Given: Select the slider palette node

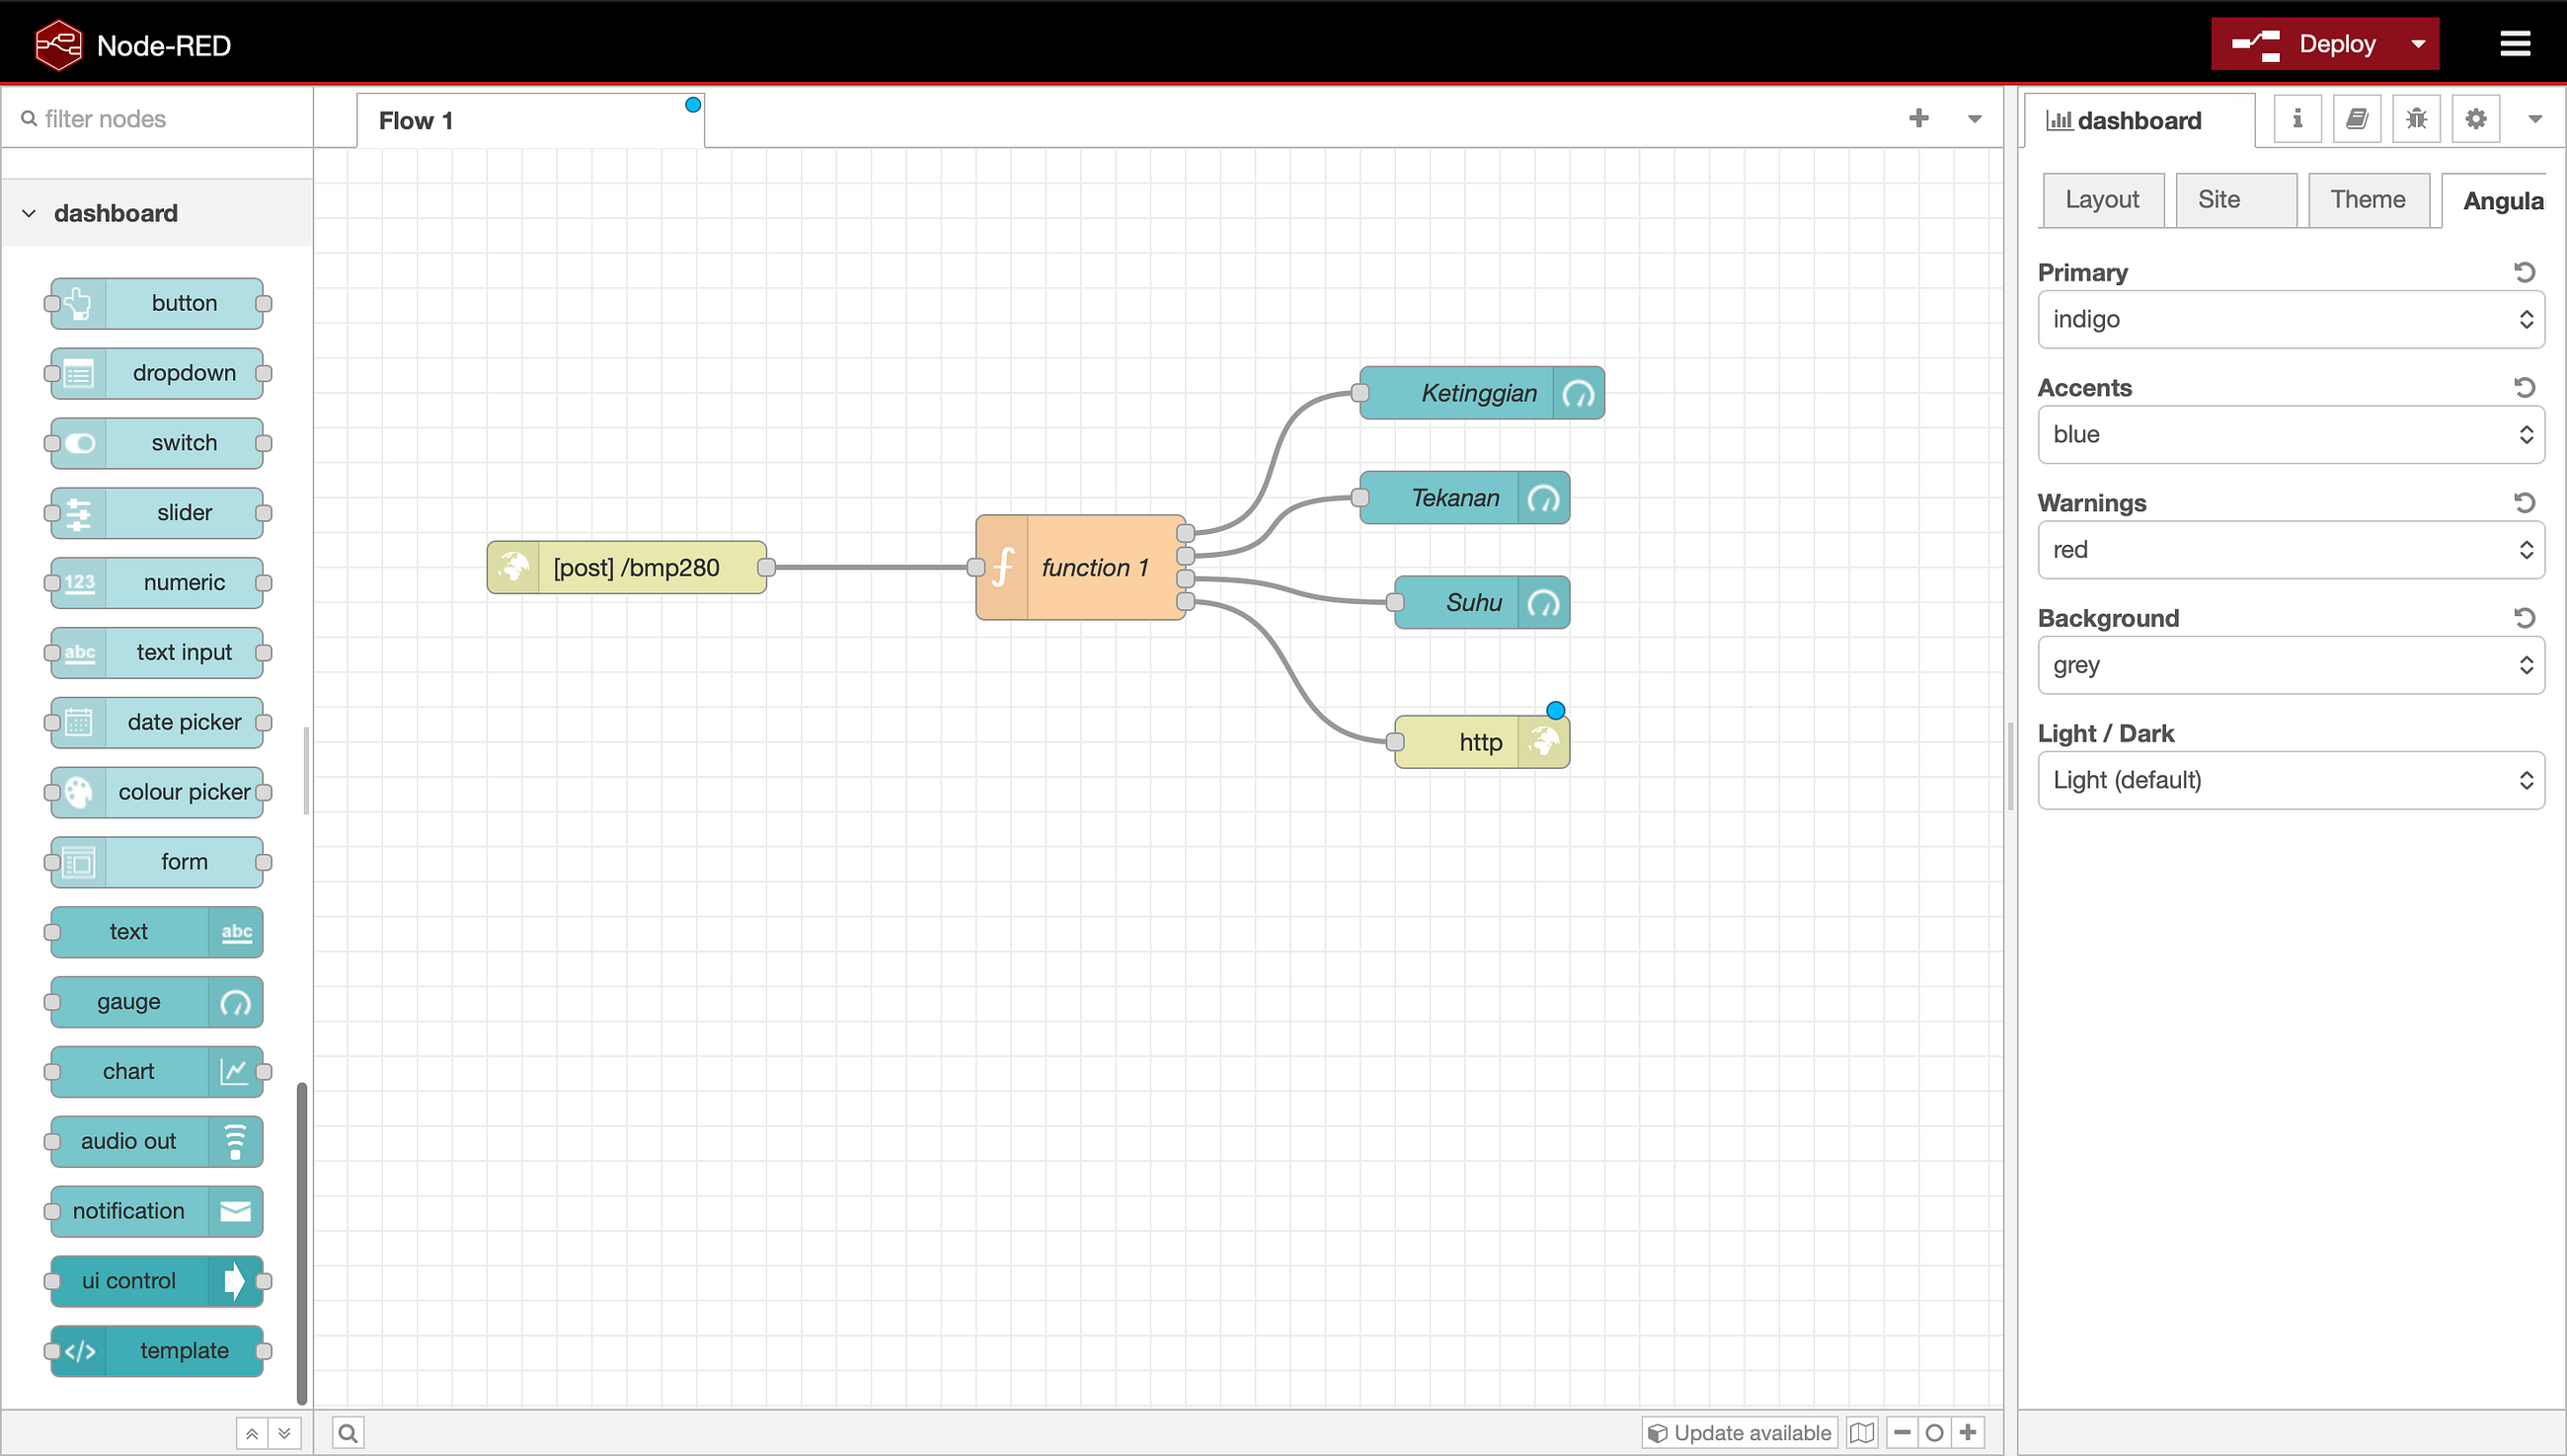Looking at the screenshot, I should point(157,513).
